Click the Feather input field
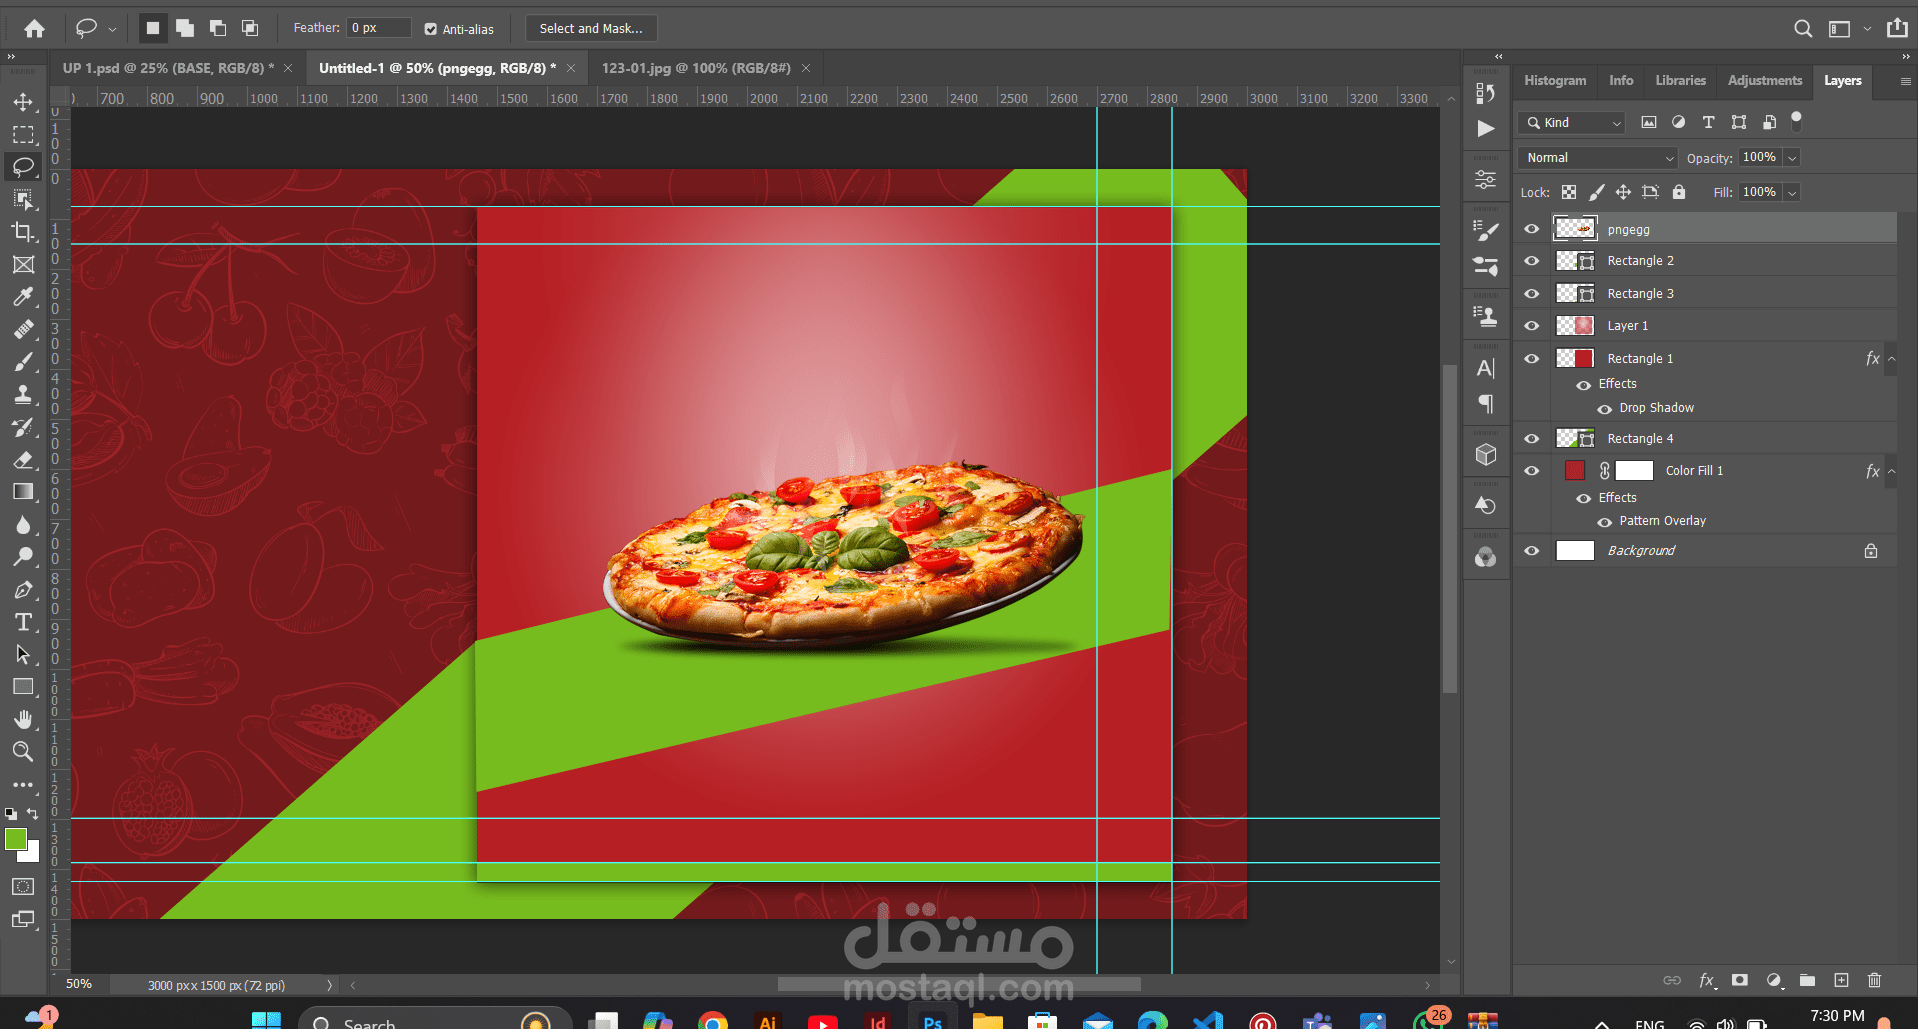Viewport: 1918px width, 1029px height. click(x=378, y=28)
